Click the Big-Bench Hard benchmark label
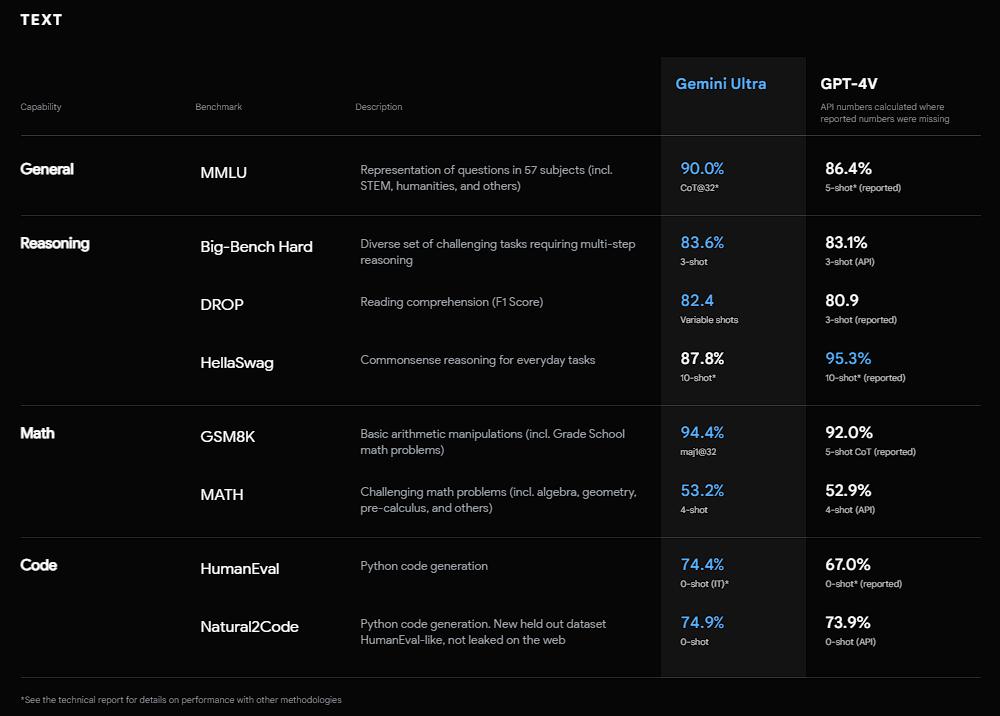Image resolution: width=1000 pixels, height=716 pixels. click(256, 247)
